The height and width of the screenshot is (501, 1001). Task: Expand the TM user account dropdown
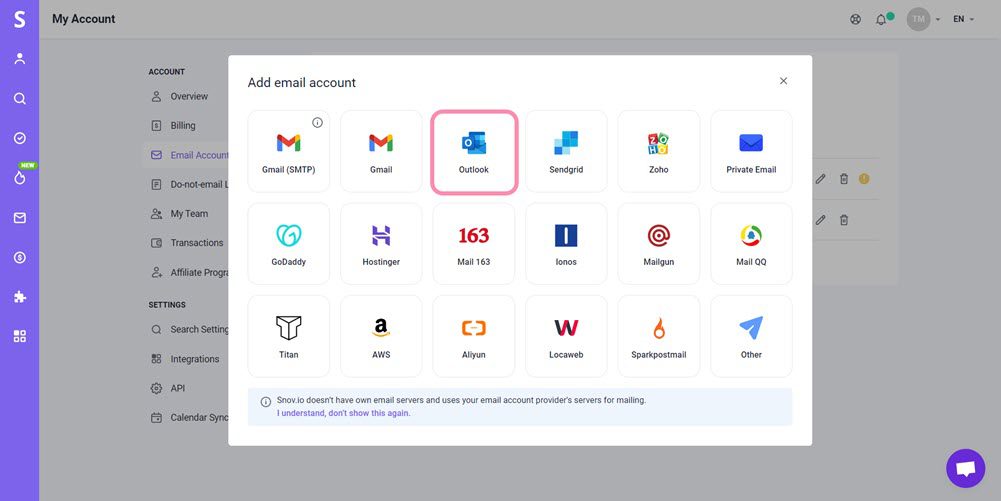pos(924,19)
